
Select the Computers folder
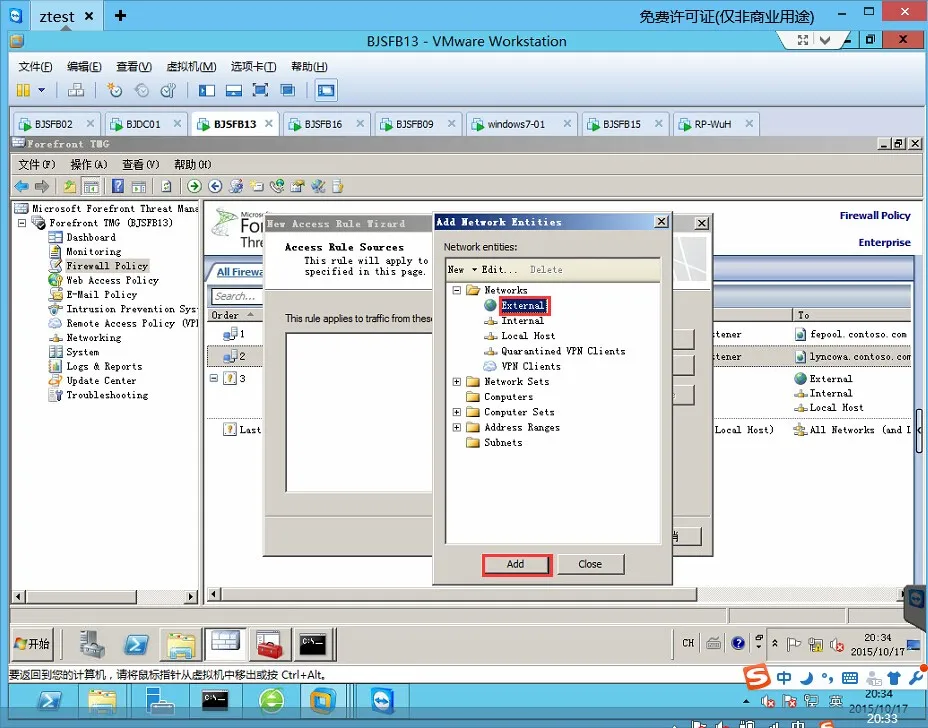508,397
